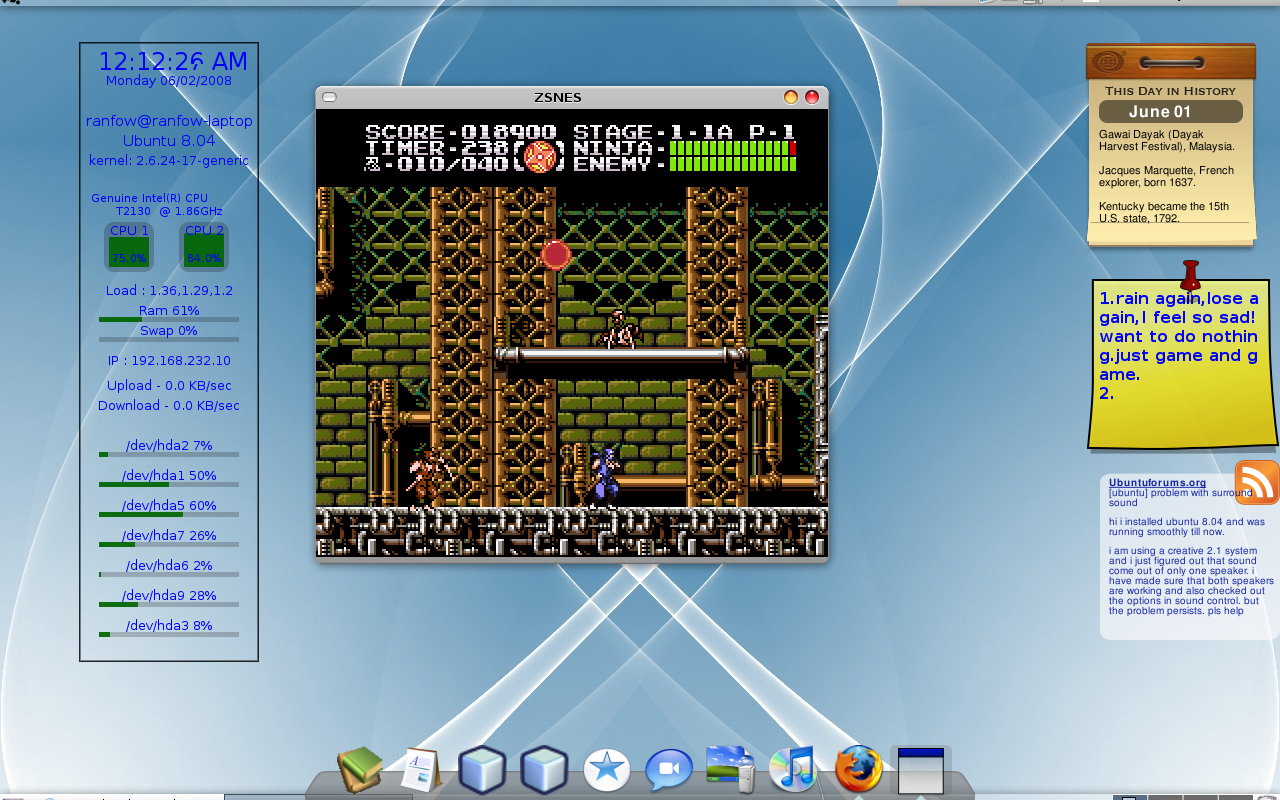Click the sticky note text about rain

pyautogui.click(x=1178, y=336)
